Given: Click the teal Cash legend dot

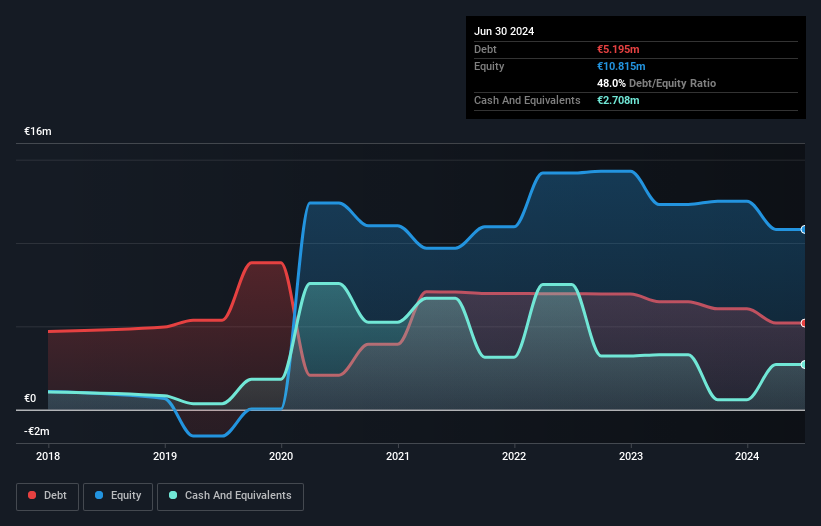Looking at the screenshot, I should 173,495.
